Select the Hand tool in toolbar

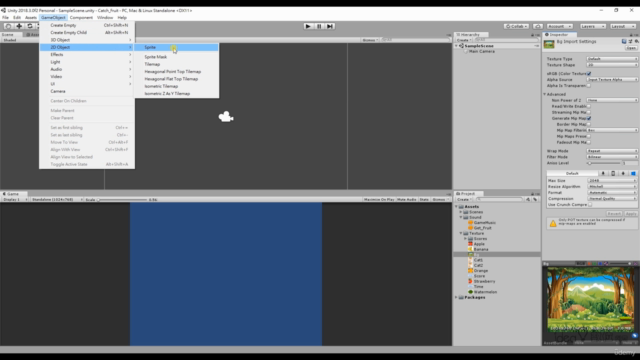tap(8, 26)
